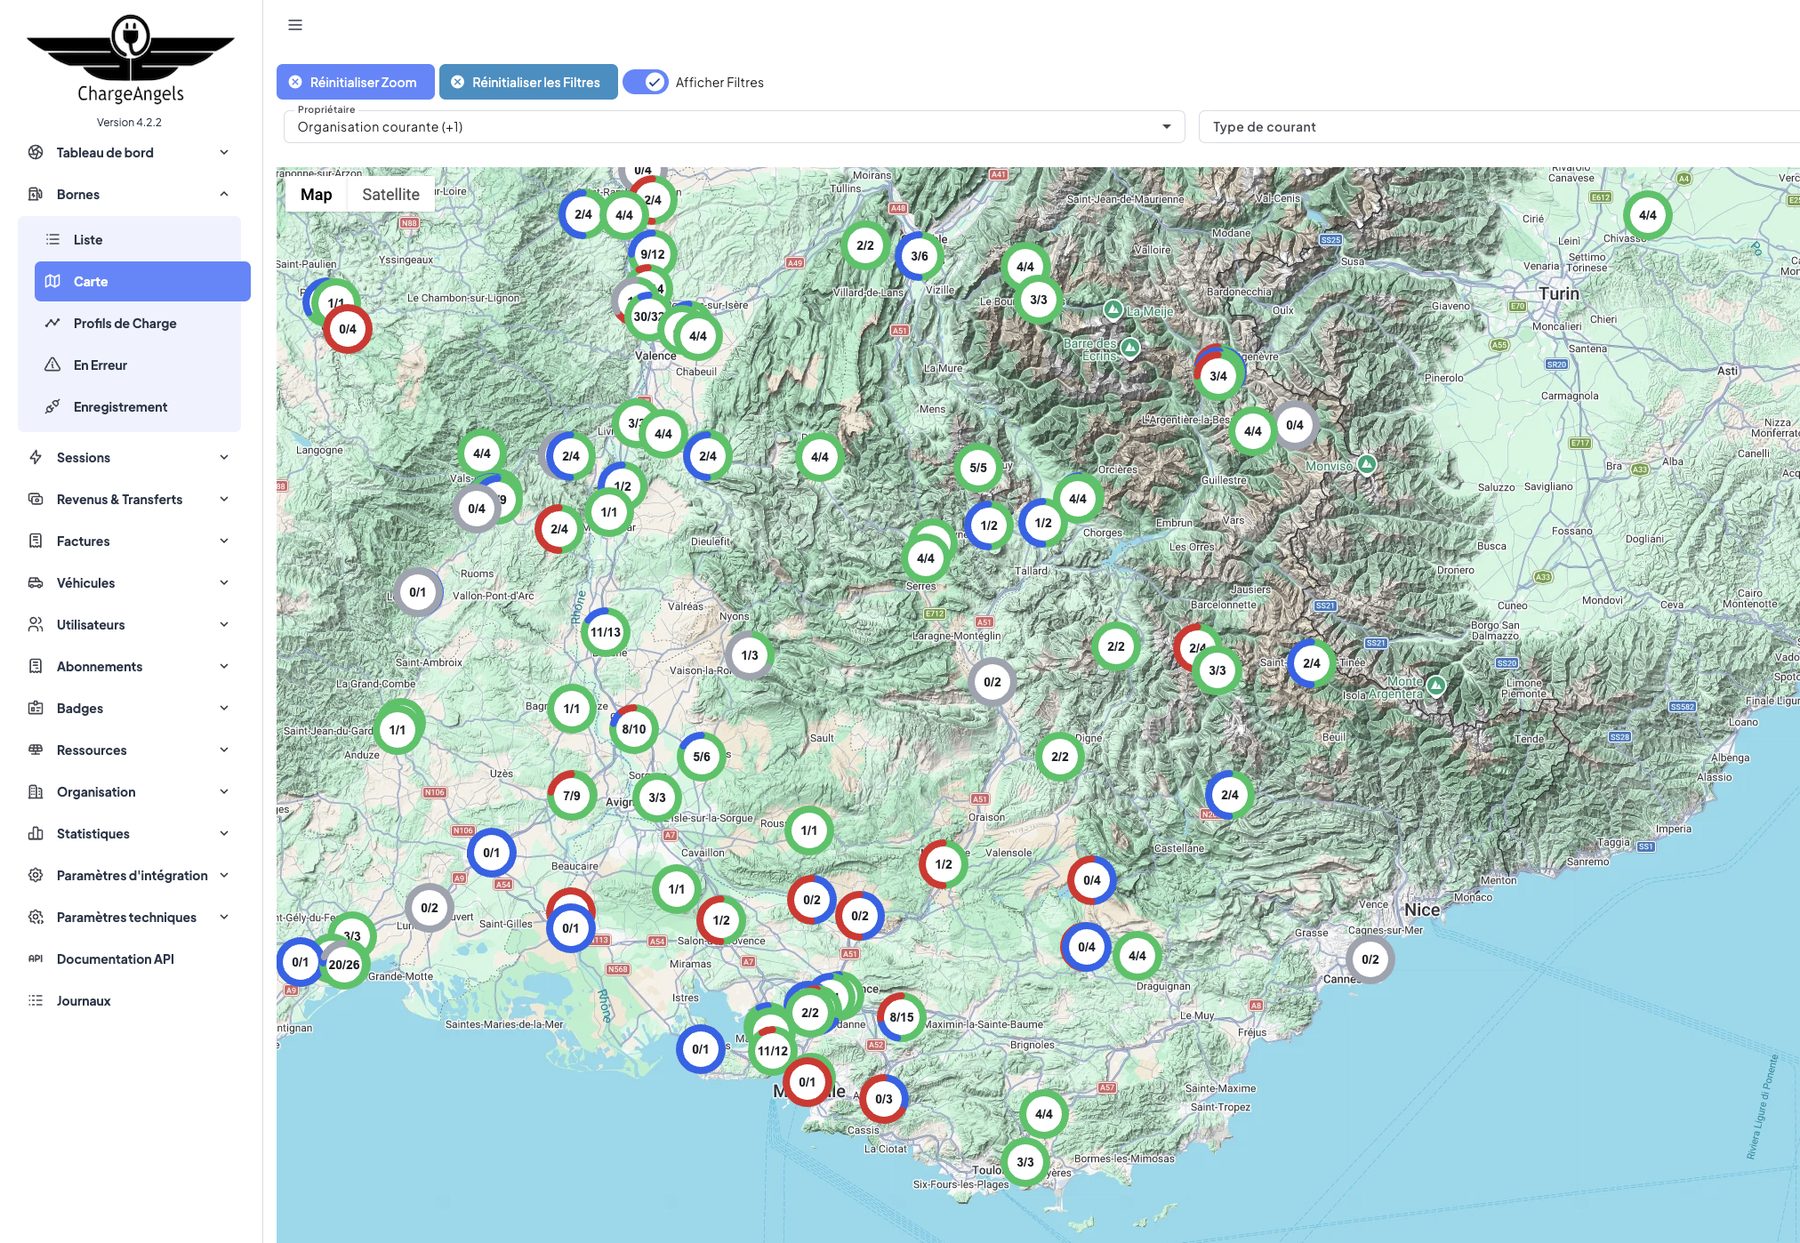Click the 5/5 cluster marker

tap(978, 467)
